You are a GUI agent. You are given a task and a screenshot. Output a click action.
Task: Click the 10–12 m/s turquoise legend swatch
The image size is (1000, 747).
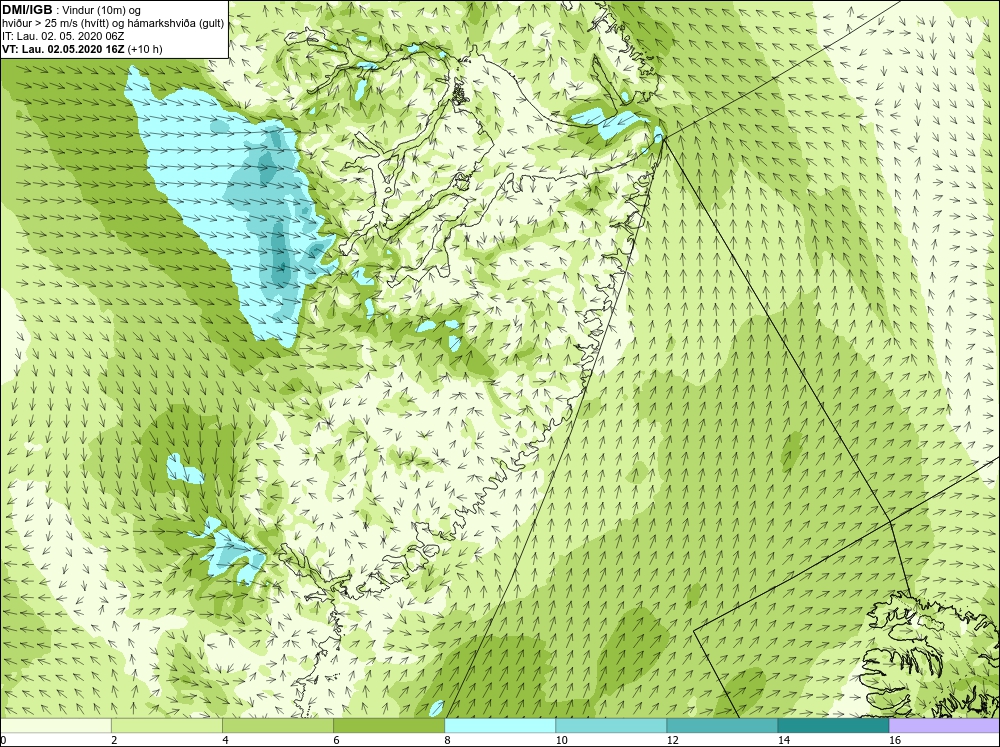pyautogui.click(x=610, y=725)
